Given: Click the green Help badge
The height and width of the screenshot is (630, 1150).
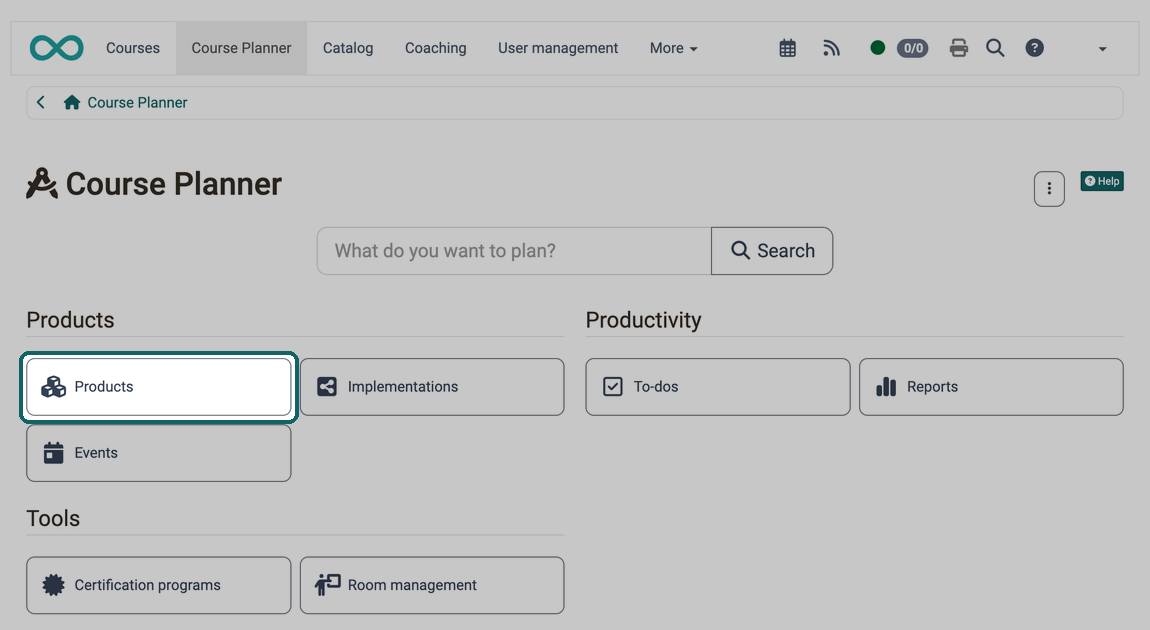Looking at the screenshot, I should coord(1102,181).
